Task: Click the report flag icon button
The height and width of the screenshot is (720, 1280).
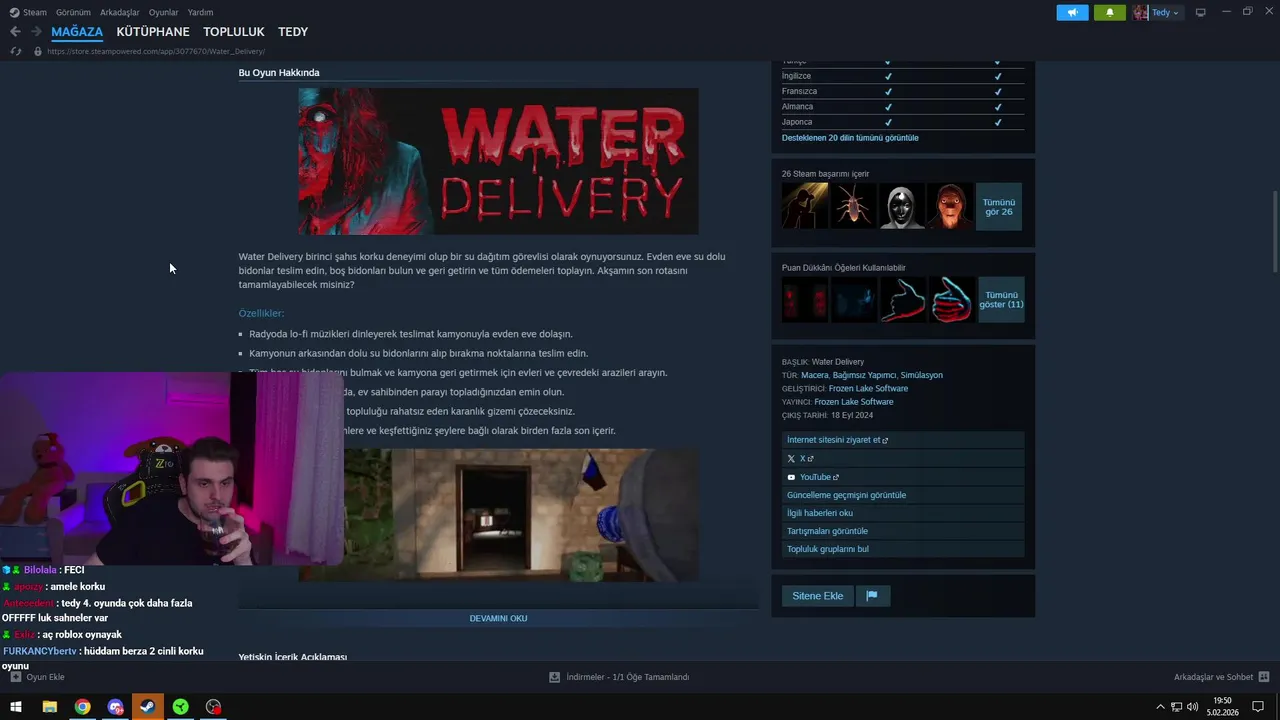Action: coord(872,596)
